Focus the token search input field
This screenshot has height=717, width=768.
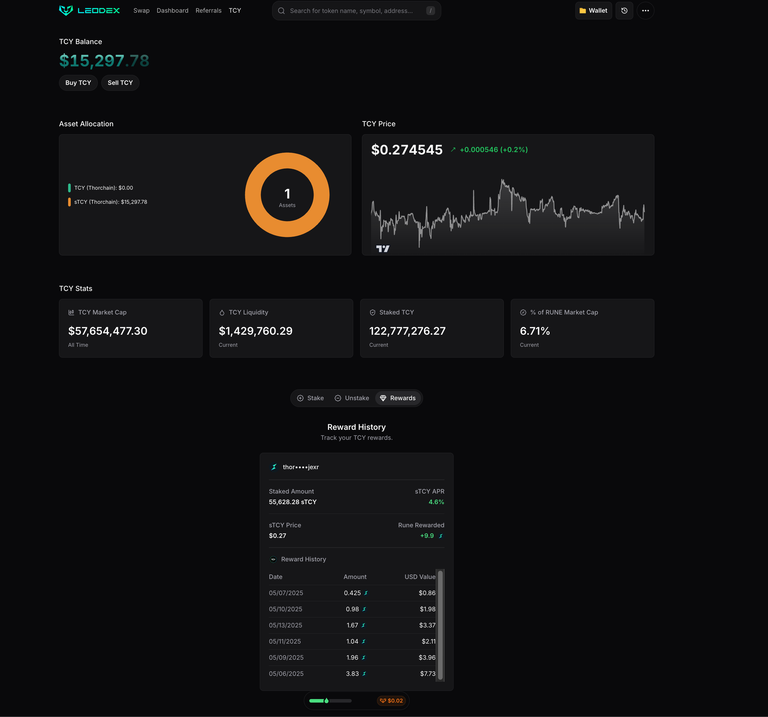357,11
